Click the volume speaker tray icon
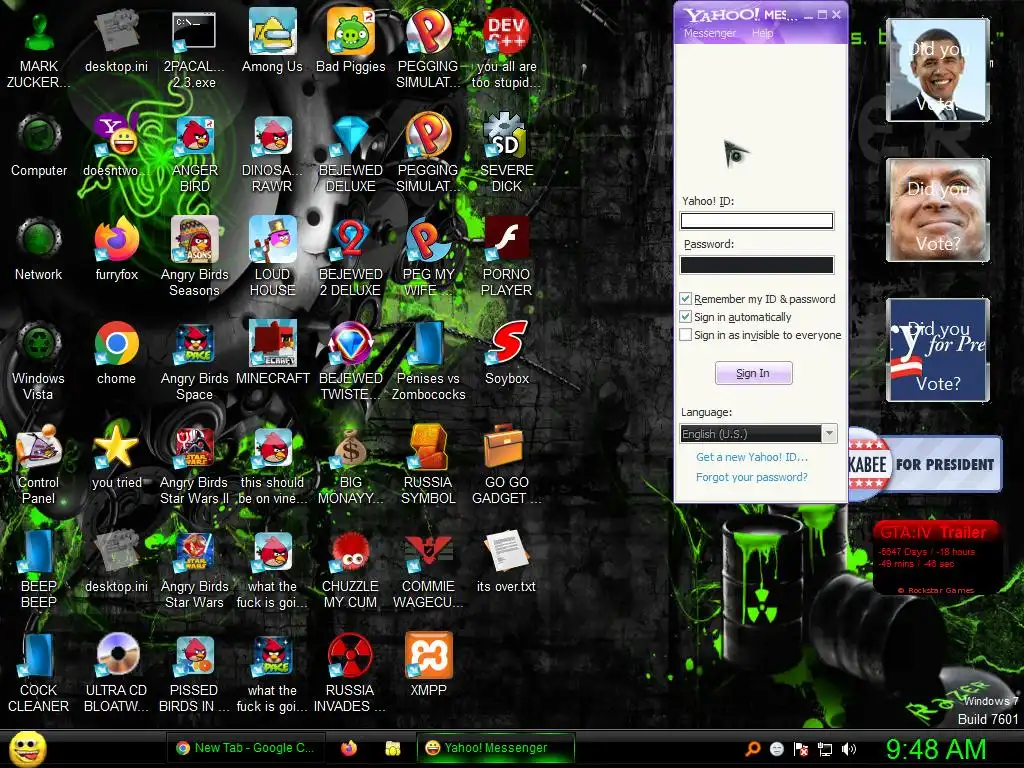The width and height of the screenshot is (1024, 768). (x=849, y=749)
